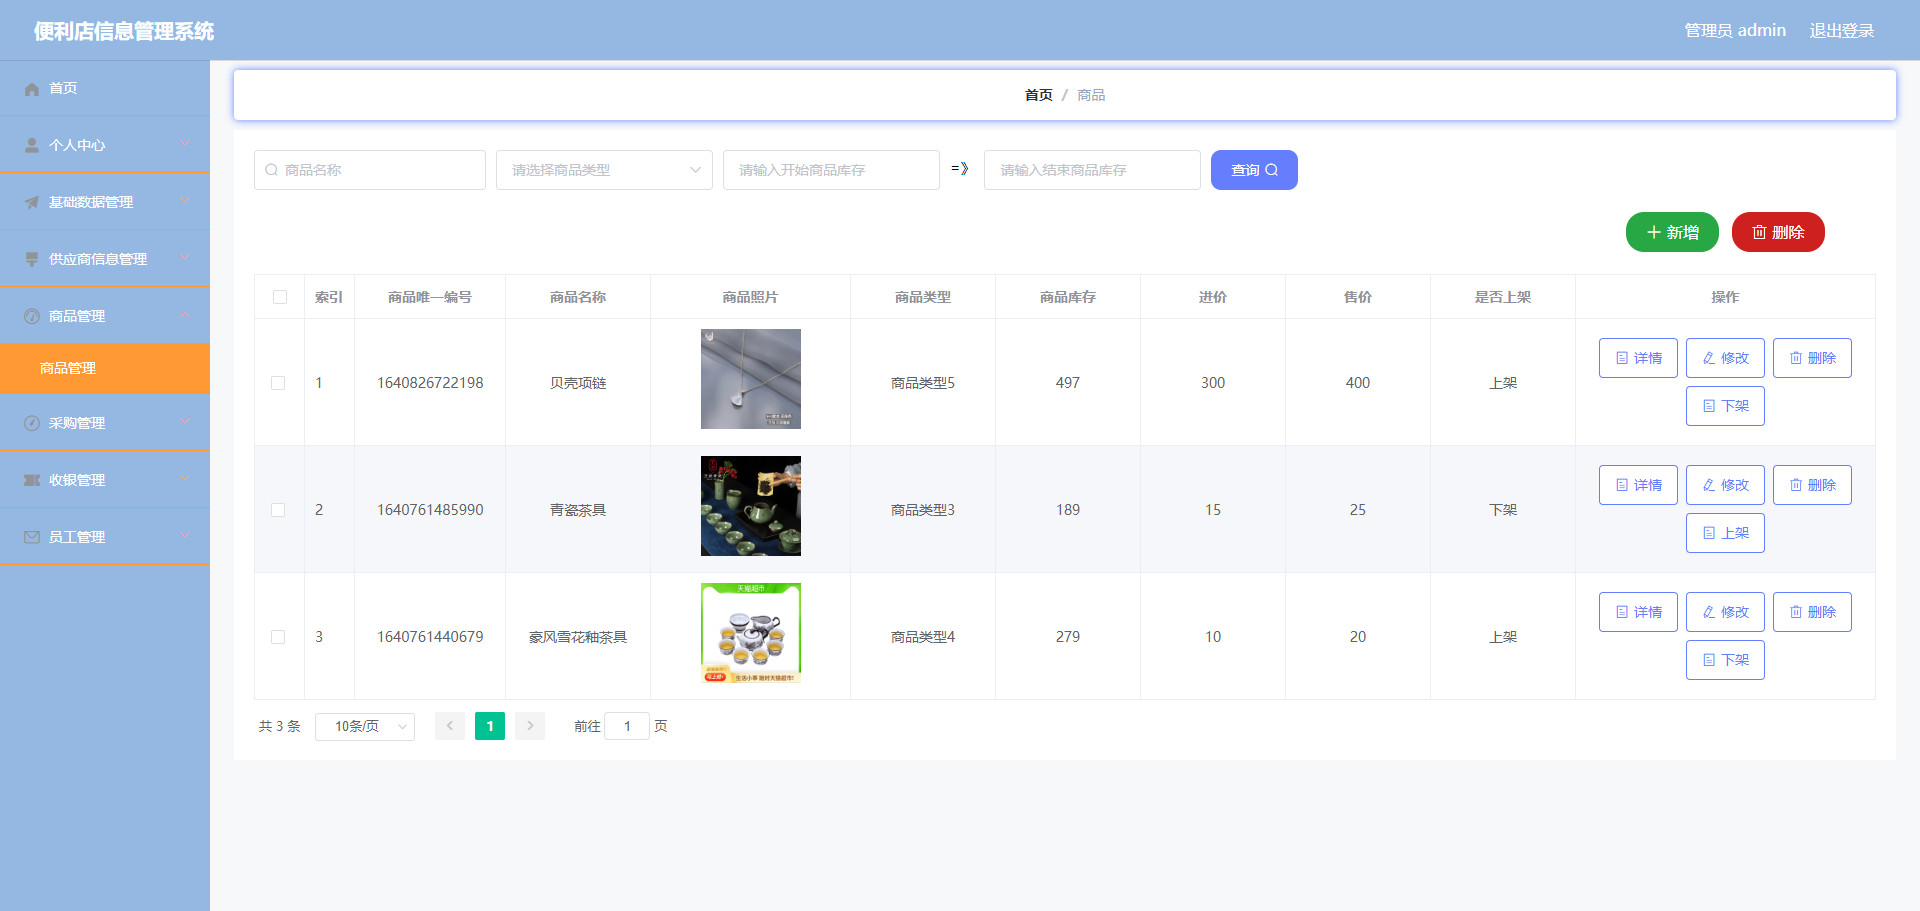Click 下架 for 贝壳项链 row
The width and height of the screenshot is (1920, 911).
coord(1725,406)
